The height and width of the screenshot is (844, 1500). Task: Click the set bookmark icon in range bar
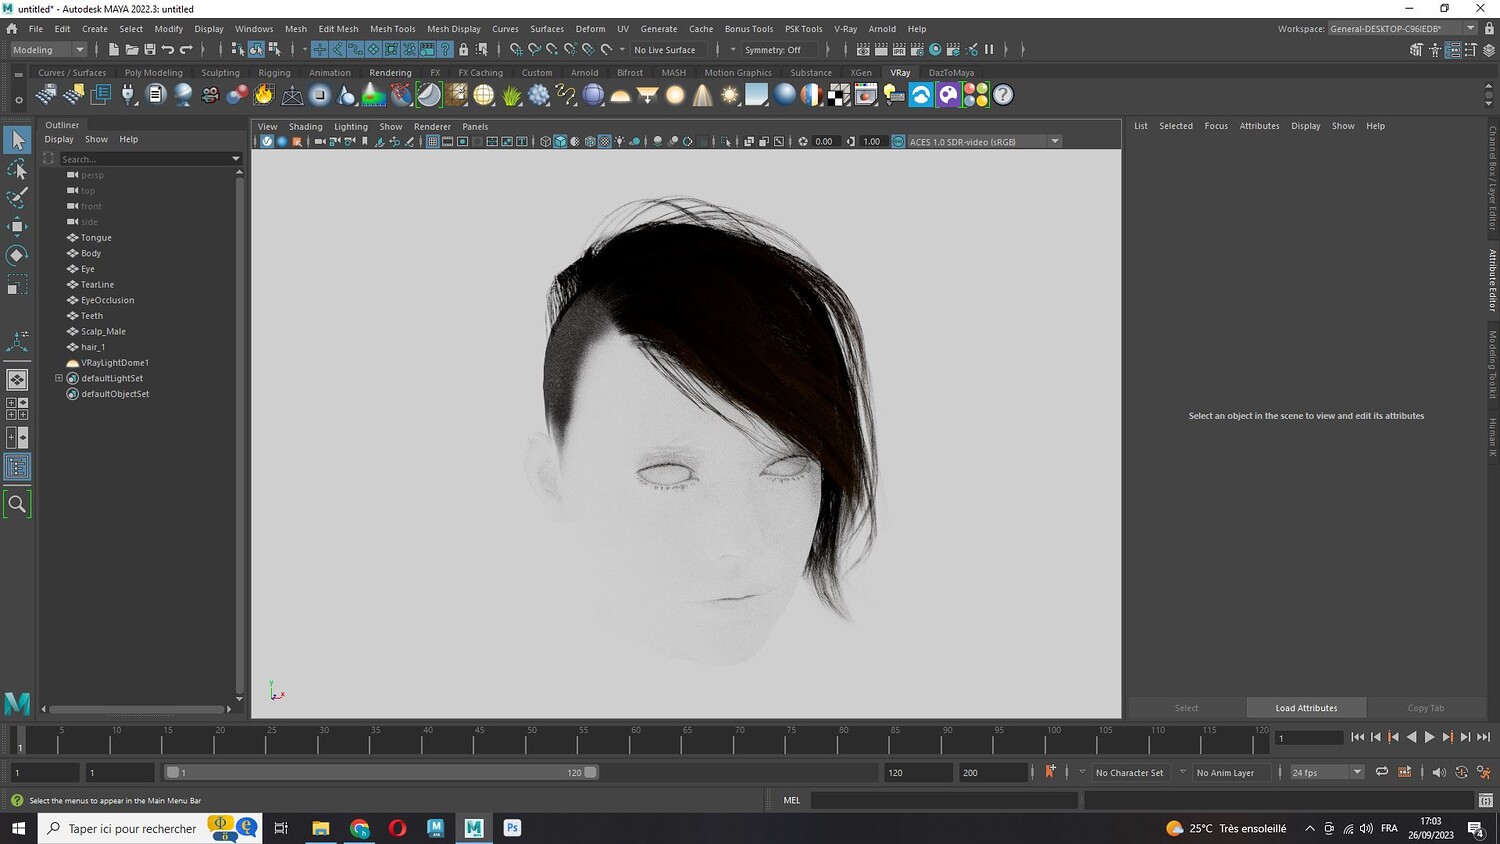tap(1050, 772)
